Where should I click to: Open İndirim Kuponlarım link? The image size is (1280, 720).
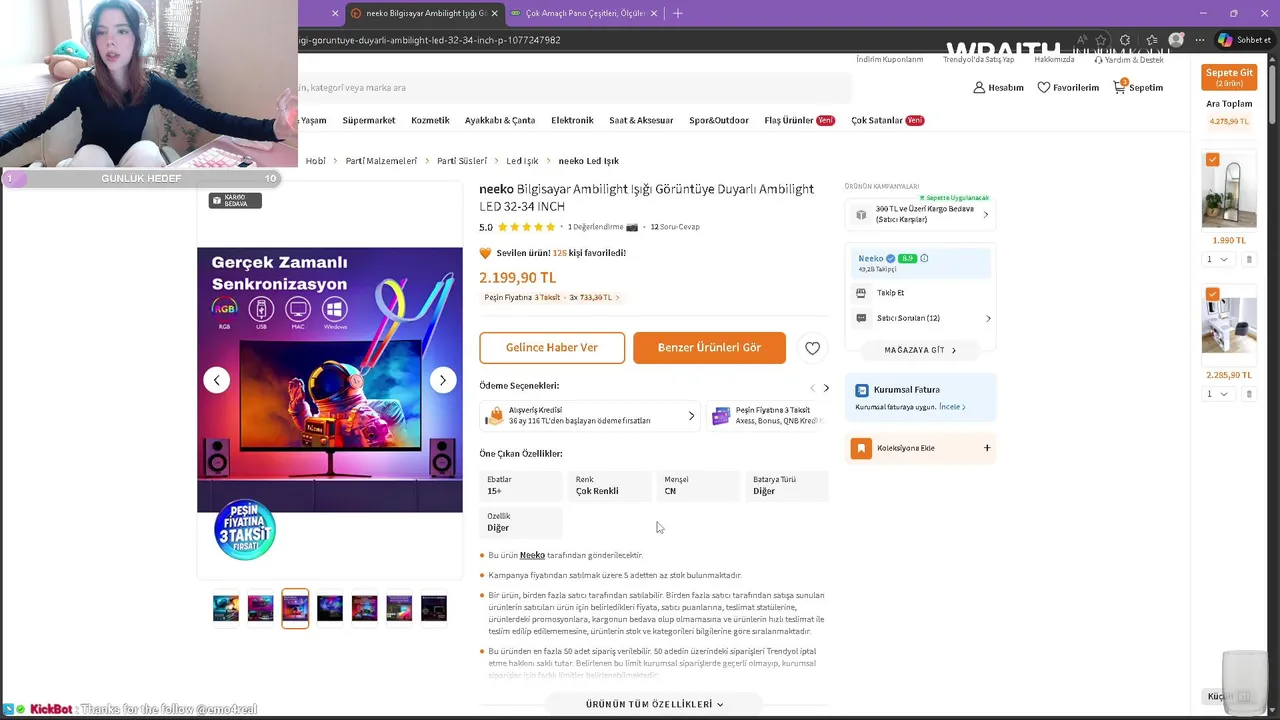[x=889, y=60]
